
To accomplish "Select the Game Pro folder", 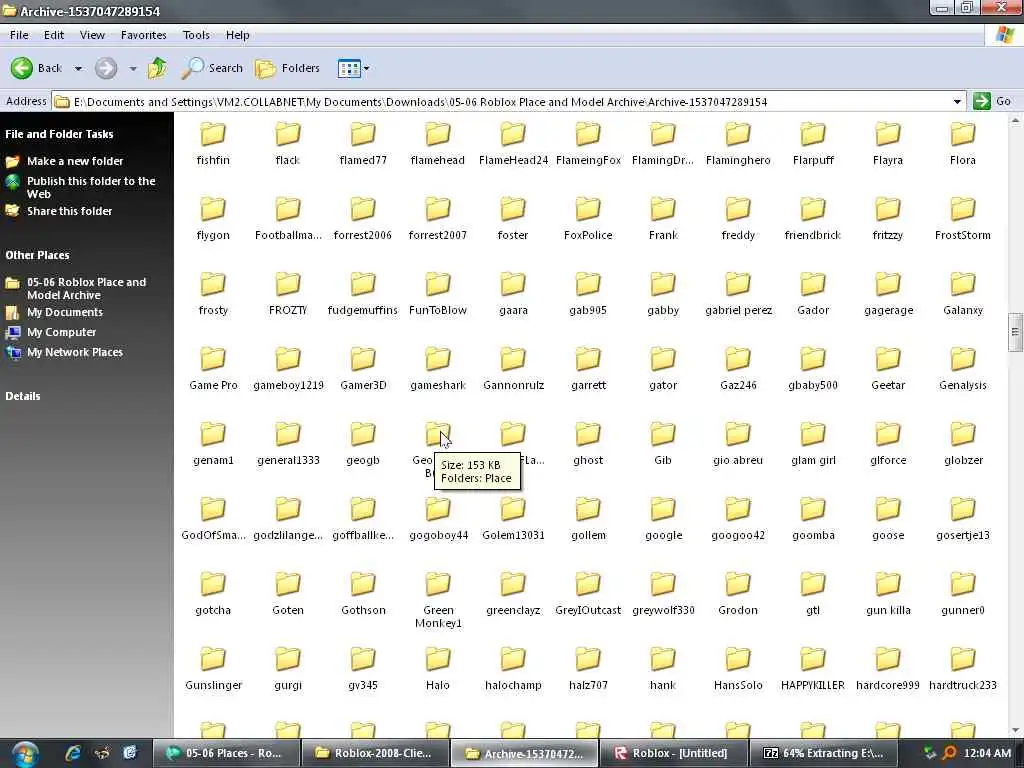I will [x=213, y=369].
